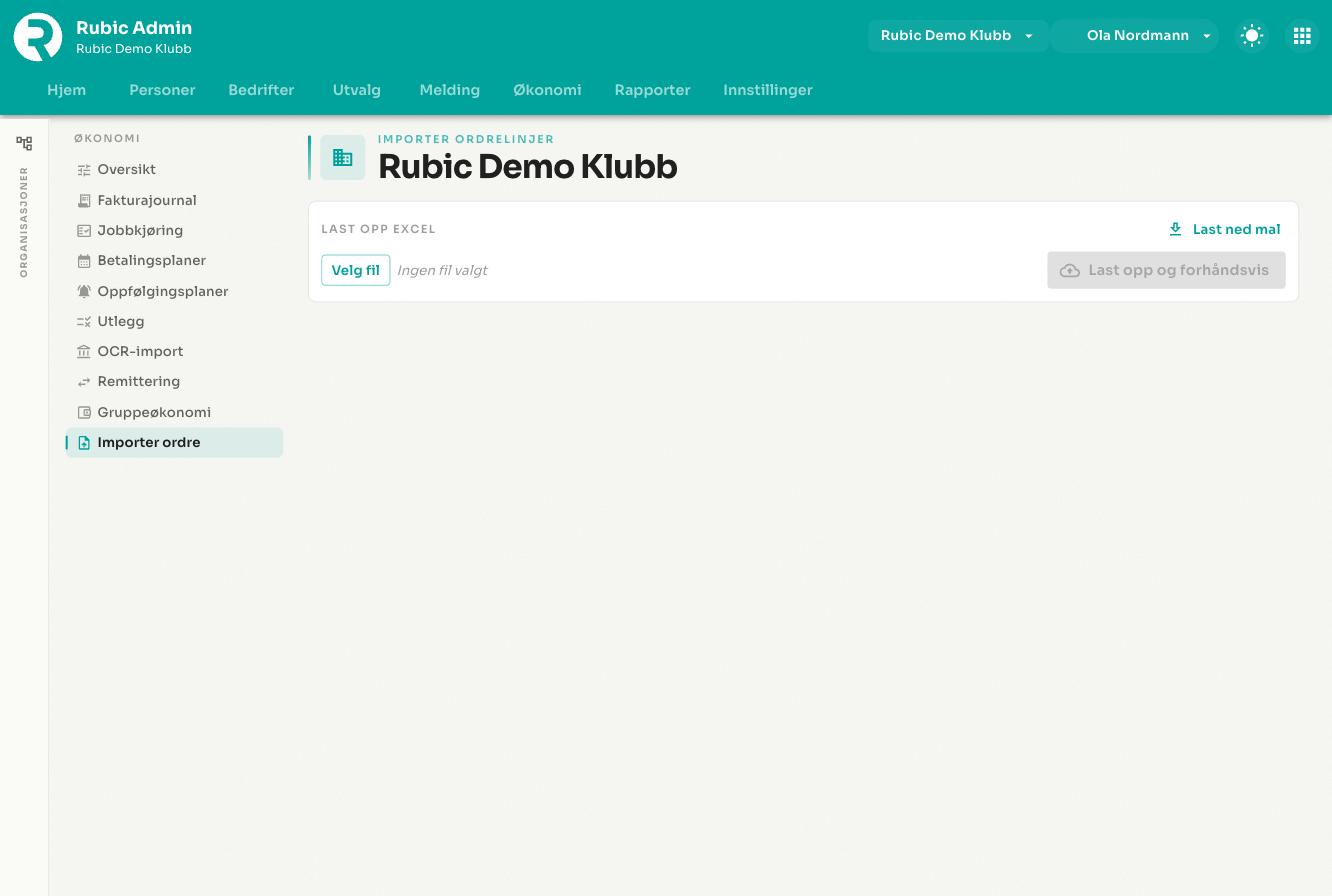Viewport: 1332px width, 896px height.
Task: Click the Oversikt sliders icon
Action: 84,170
